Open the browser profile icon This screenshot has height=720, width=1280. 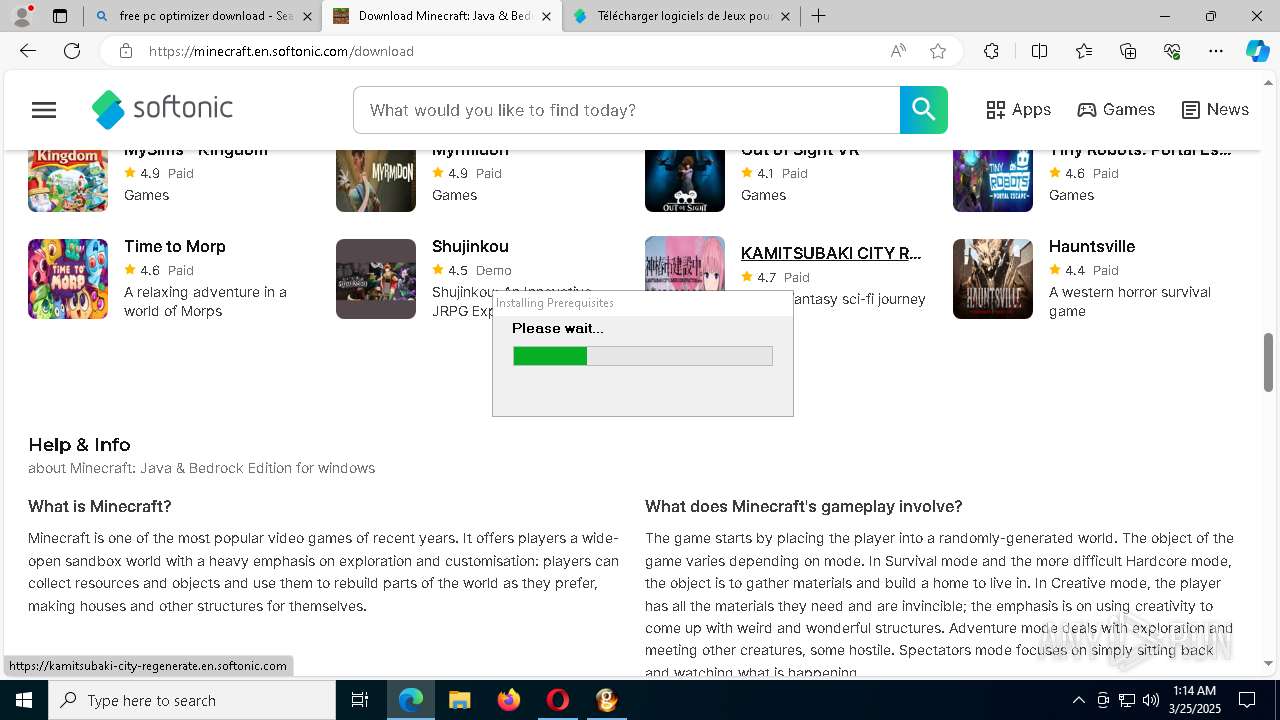[22, 16]
